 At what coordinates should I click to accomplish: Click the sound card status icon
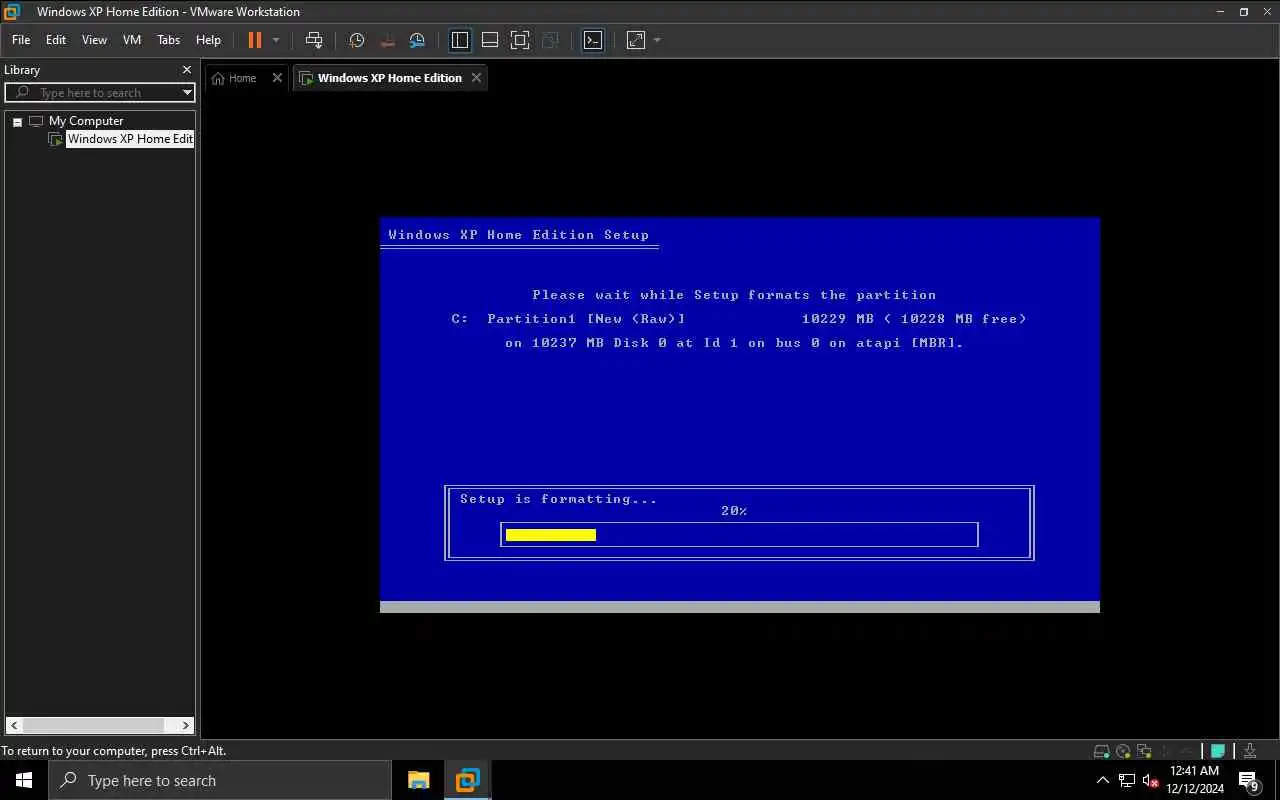click(1185, 751)
